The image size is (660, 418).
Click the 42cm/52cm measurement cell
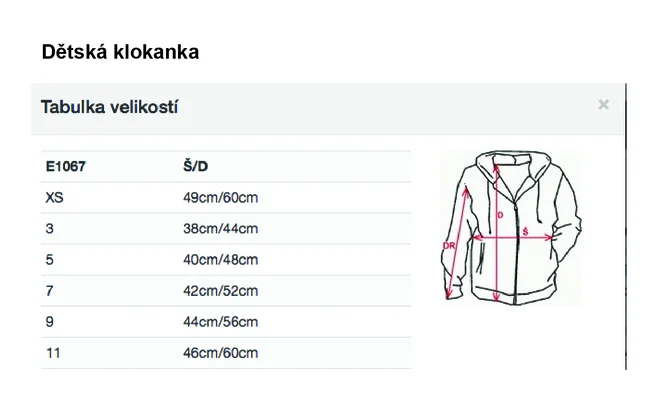click(221, 291)
